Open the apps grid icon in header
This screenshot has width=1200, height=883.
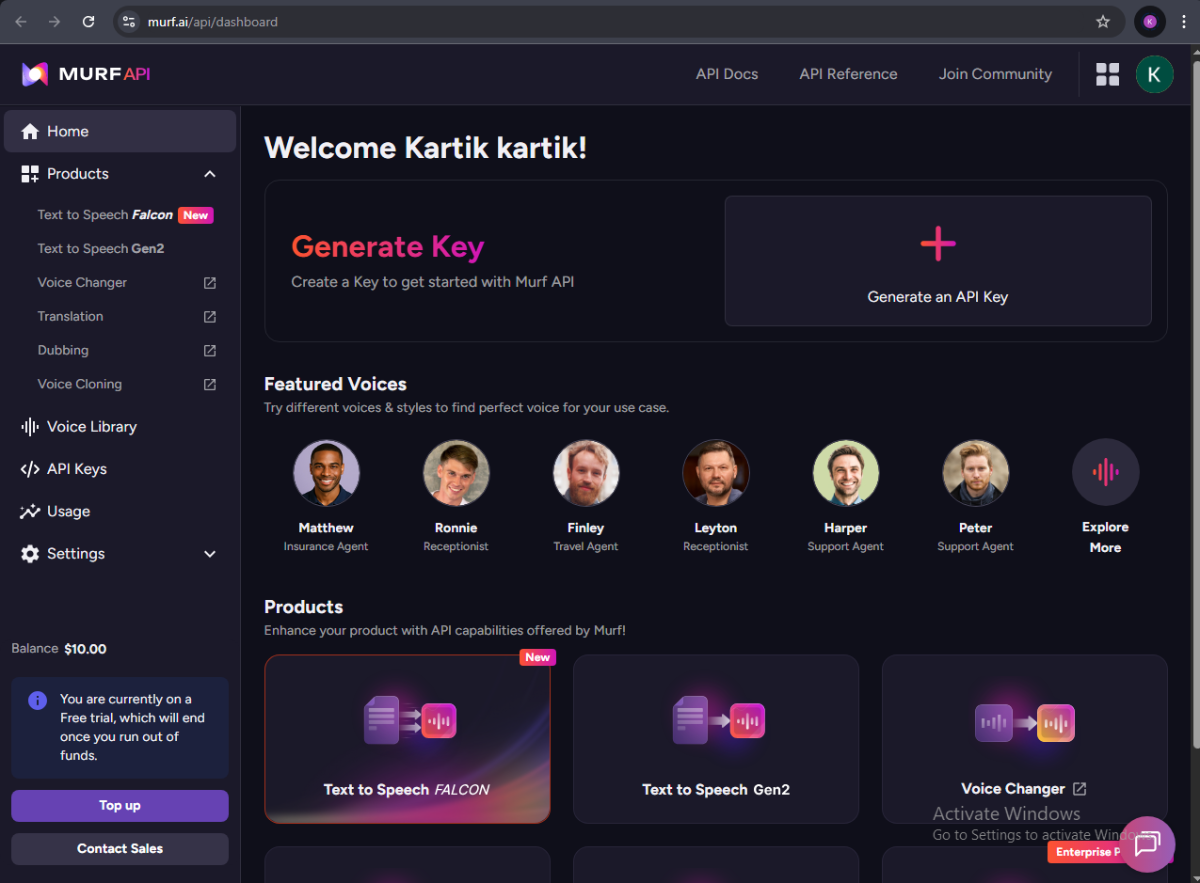click(1107, 74)
